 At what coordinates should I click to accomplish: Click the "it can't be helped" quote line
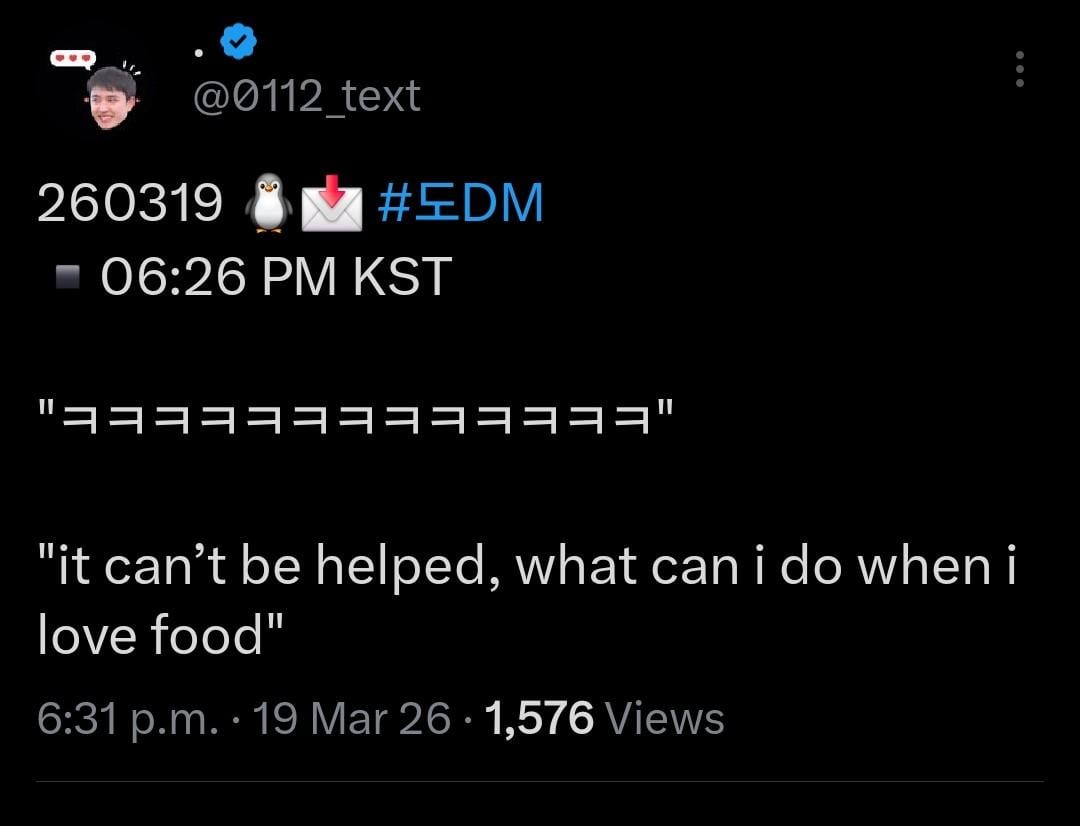coord(527,566)
